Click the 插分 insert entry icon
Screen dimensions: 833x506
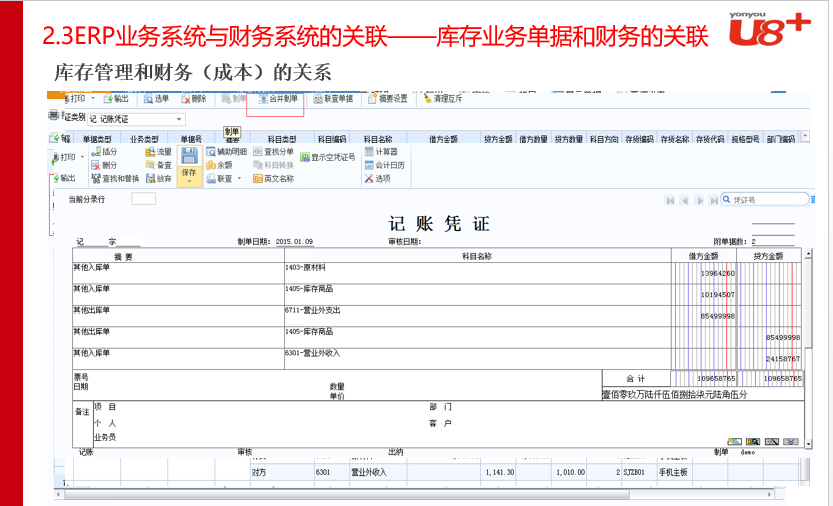coord(104,152)
